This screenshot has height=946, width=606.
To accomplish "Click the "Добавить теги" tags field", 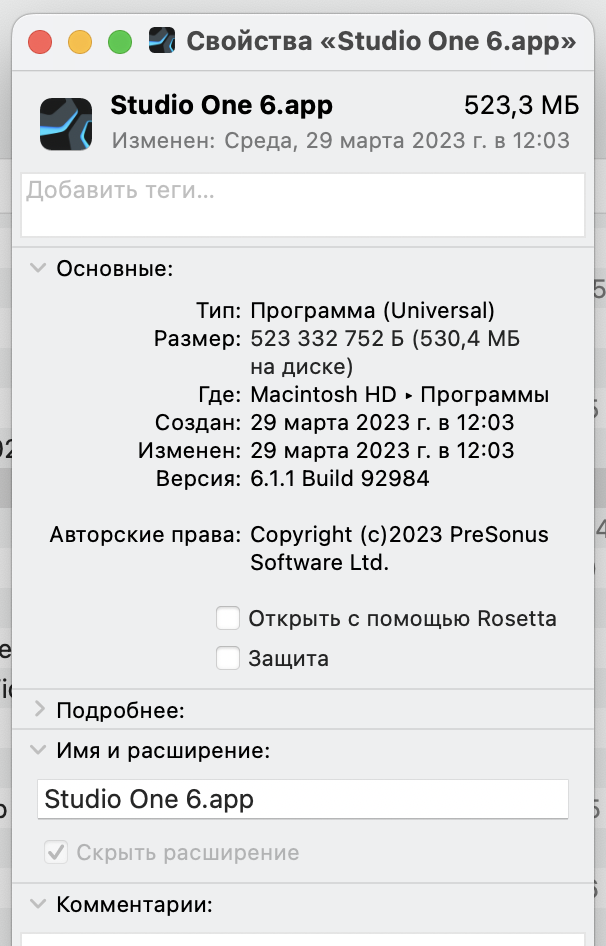I will pos(303,204).
